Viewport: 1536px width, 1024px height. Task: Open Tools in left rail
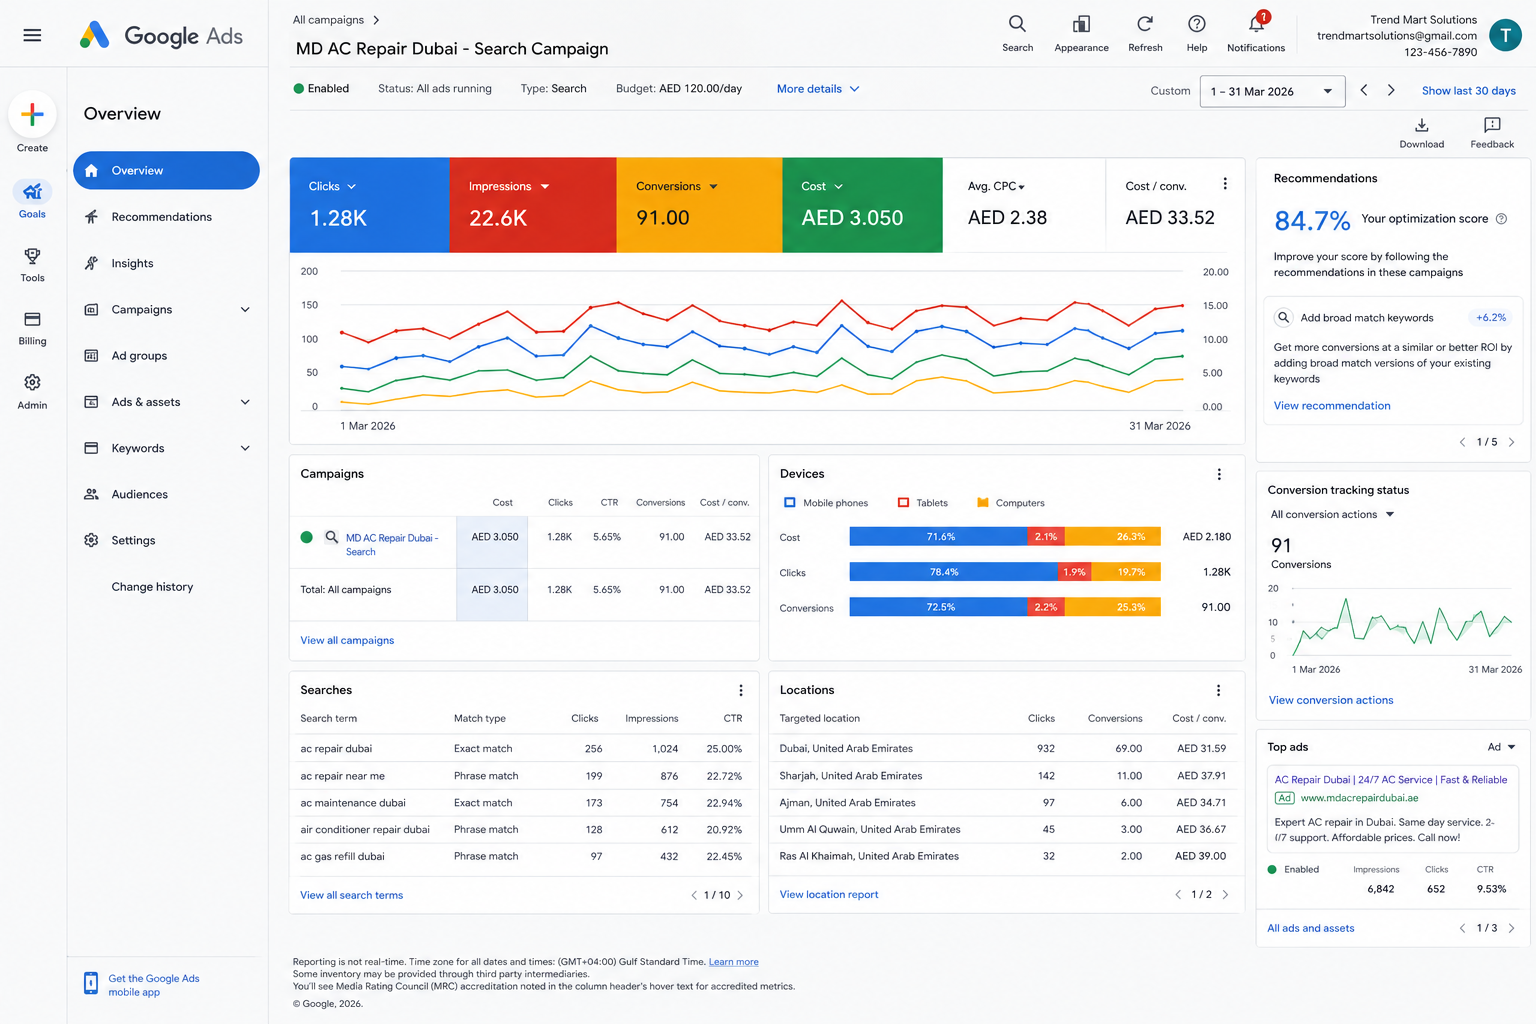[32, 265]
